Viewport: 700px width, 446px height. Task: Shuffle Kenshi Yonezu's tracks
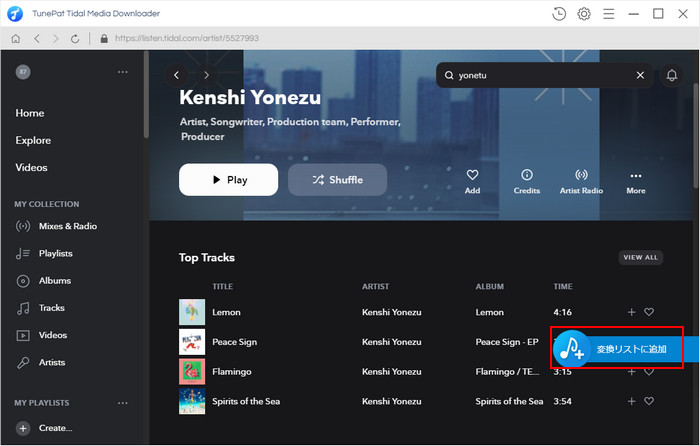[x=338, y=179]
